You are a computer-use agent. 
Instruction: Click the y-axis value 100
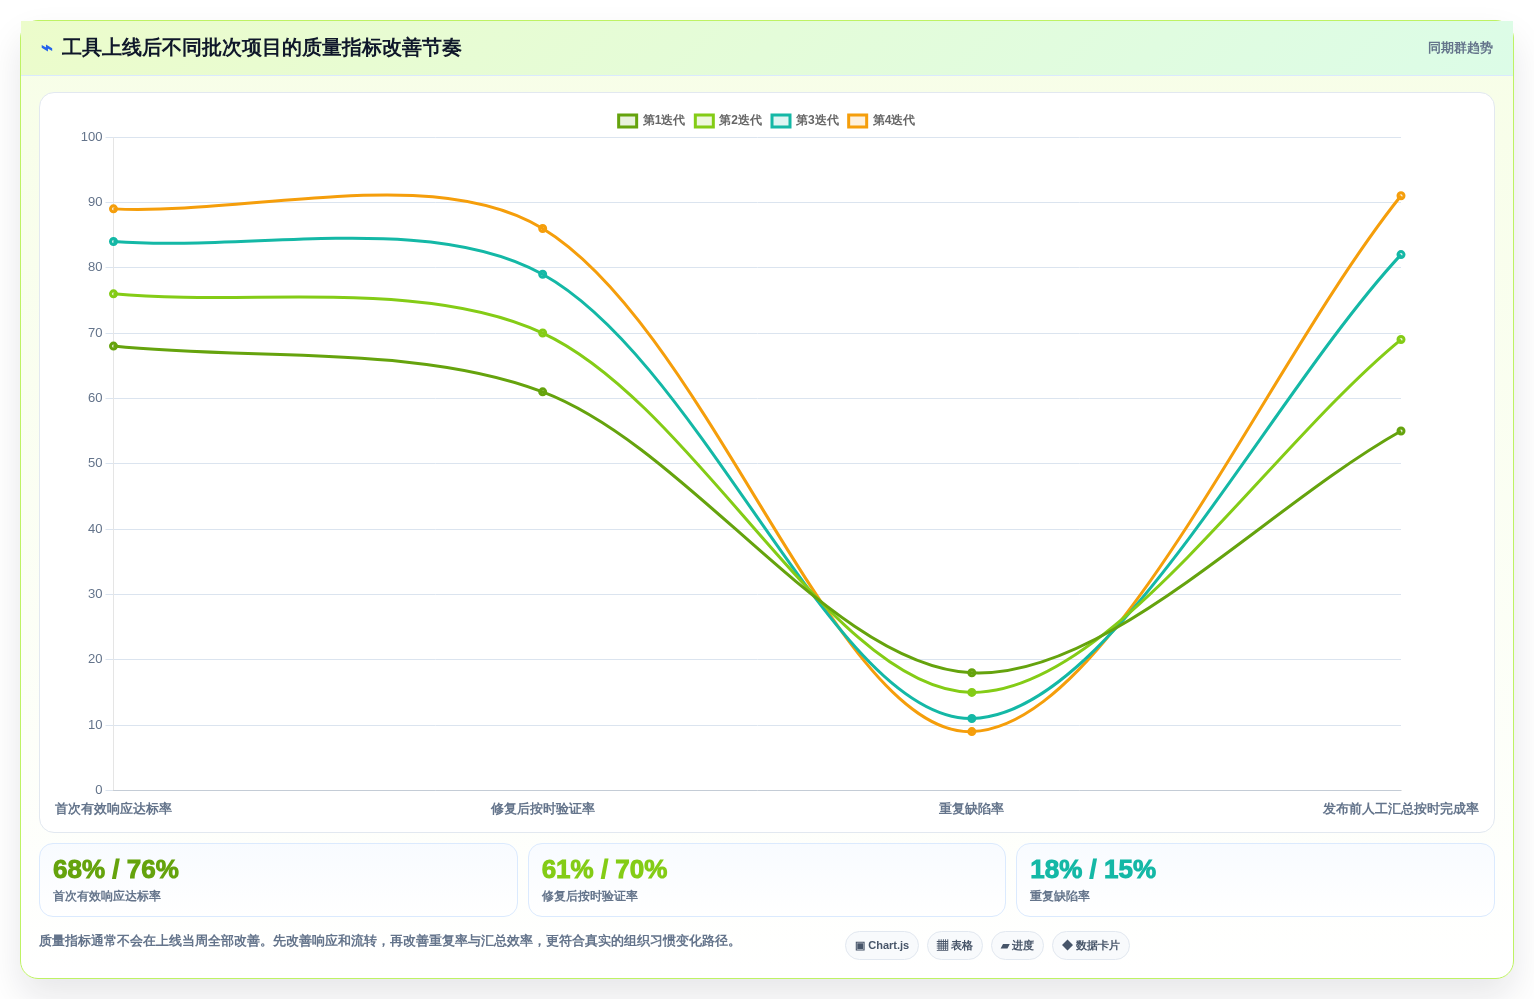coord(92,137)
